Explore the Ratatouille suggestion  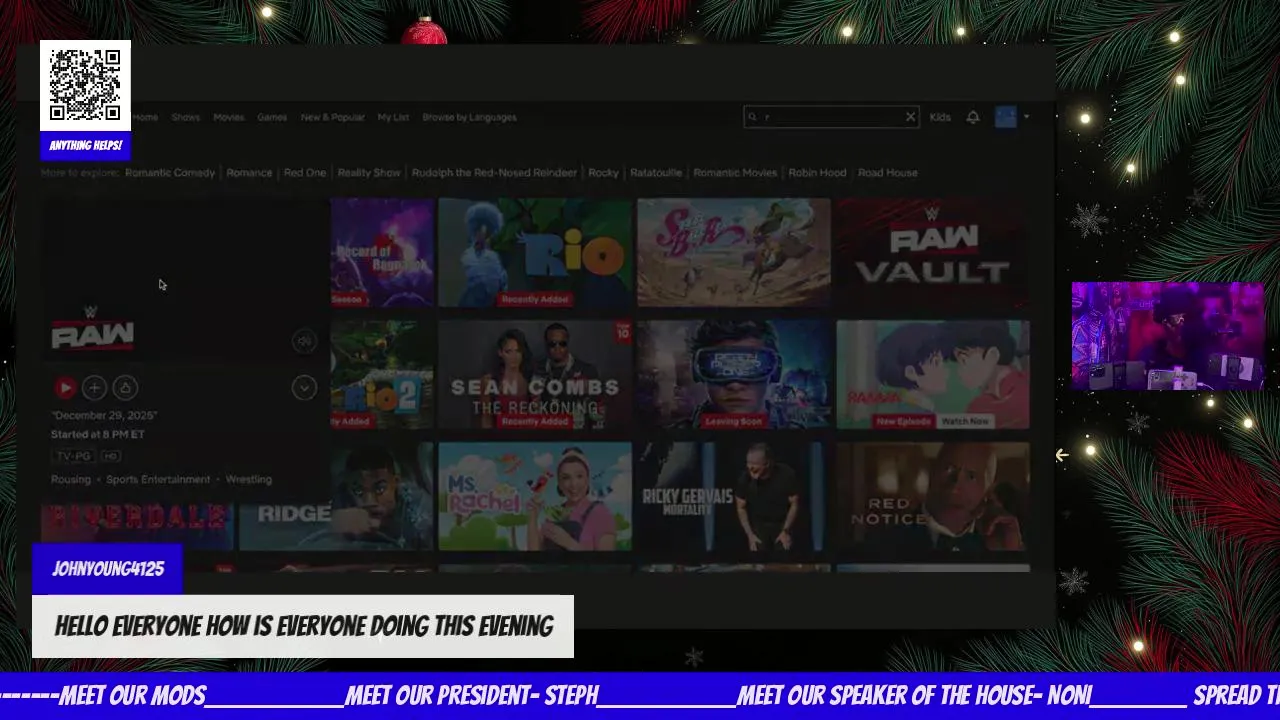point(656,173)
